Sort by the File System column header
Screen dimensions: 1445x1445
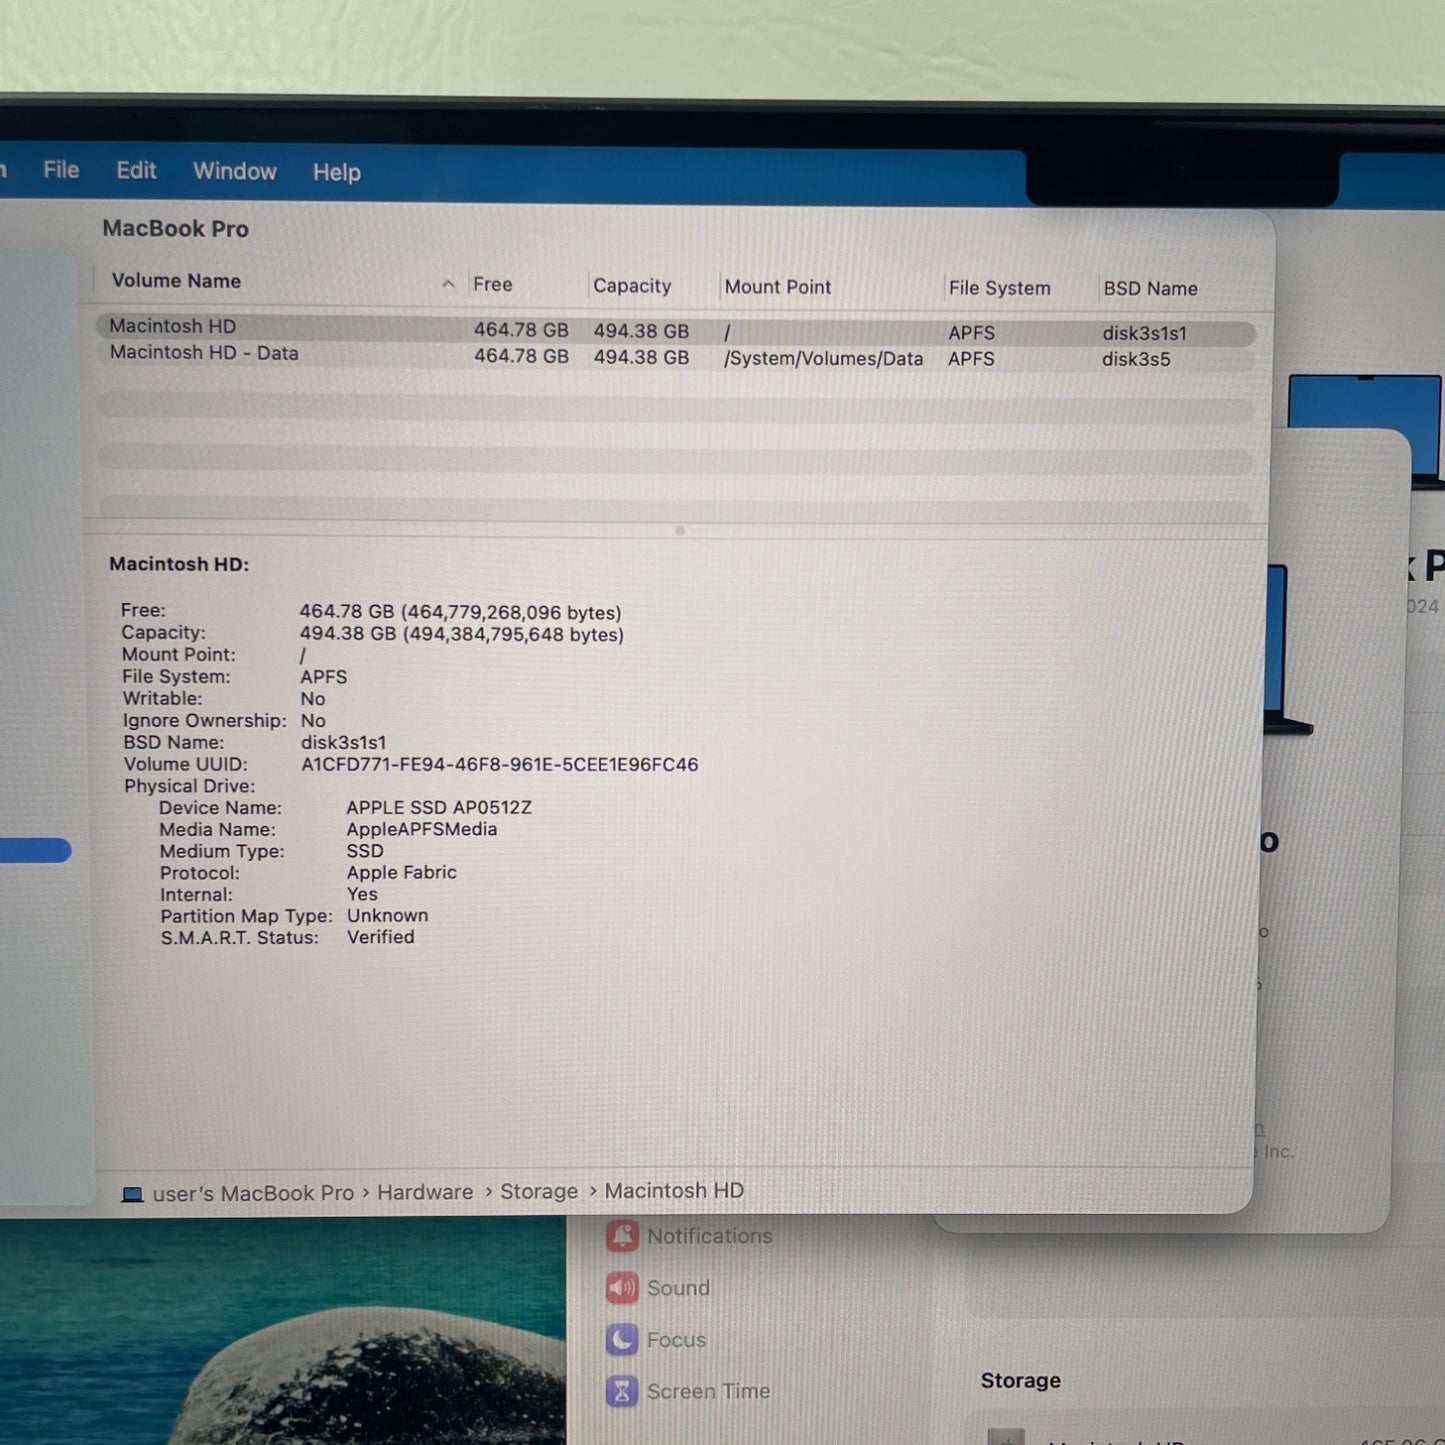[x=1000, y=288]
